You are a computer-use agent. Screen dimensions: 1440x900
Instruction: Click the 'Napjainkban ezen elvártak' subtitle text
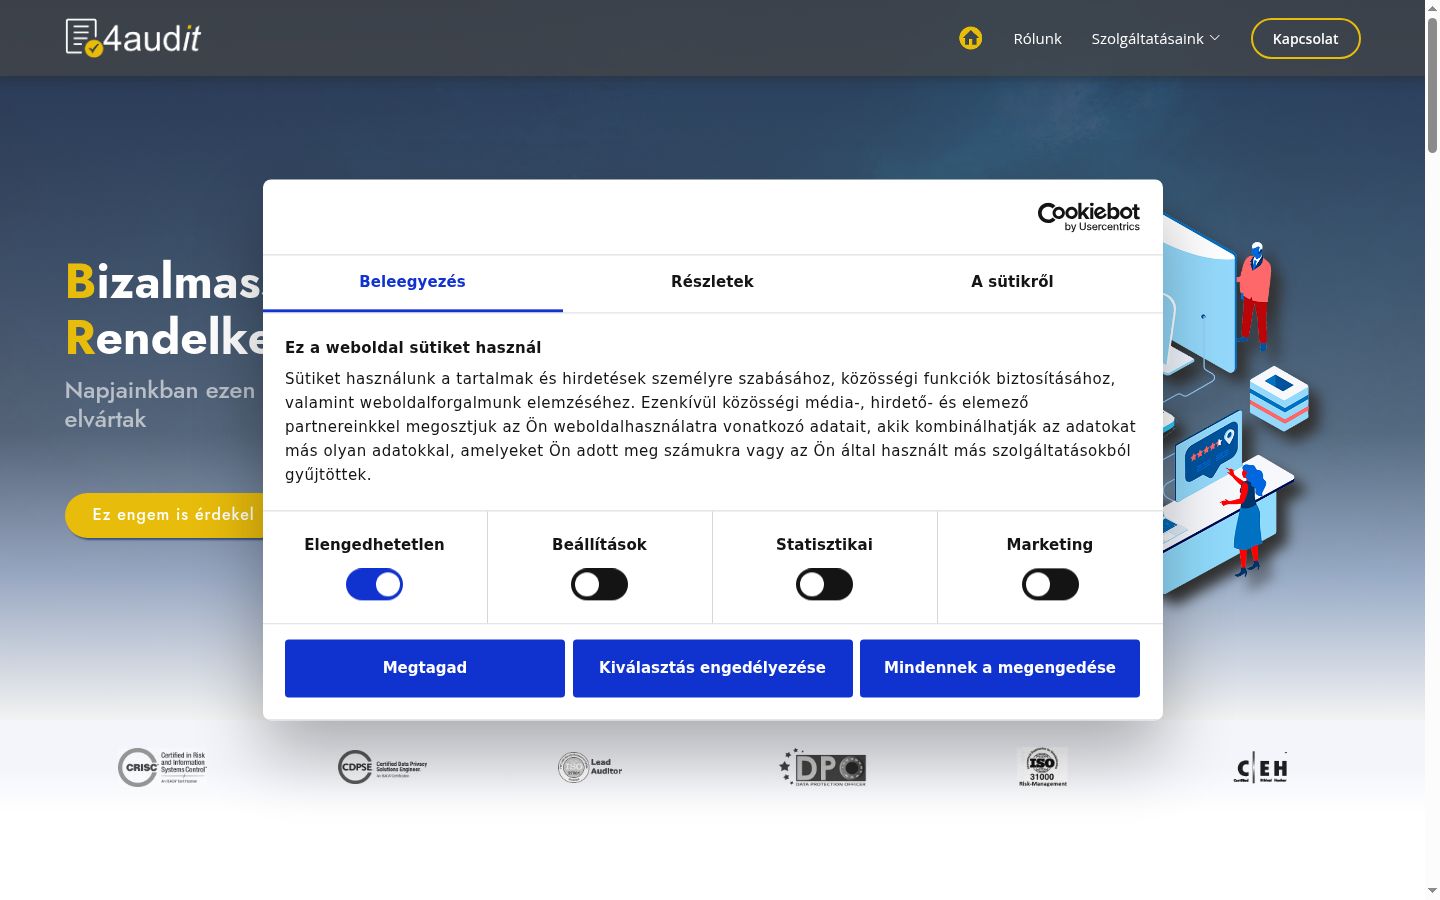[160, 405]
